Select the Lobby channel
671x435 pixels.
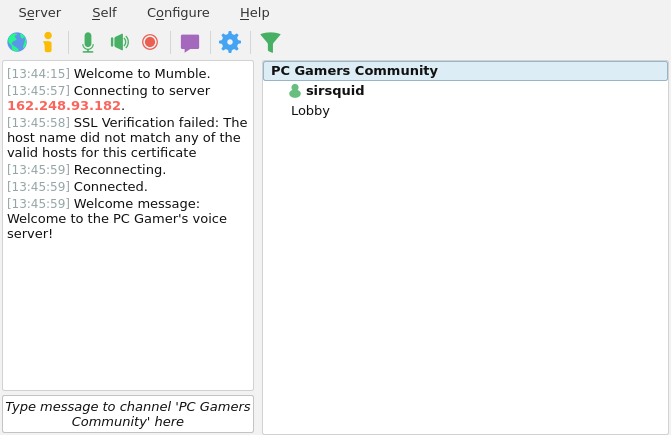coord(310,111)
